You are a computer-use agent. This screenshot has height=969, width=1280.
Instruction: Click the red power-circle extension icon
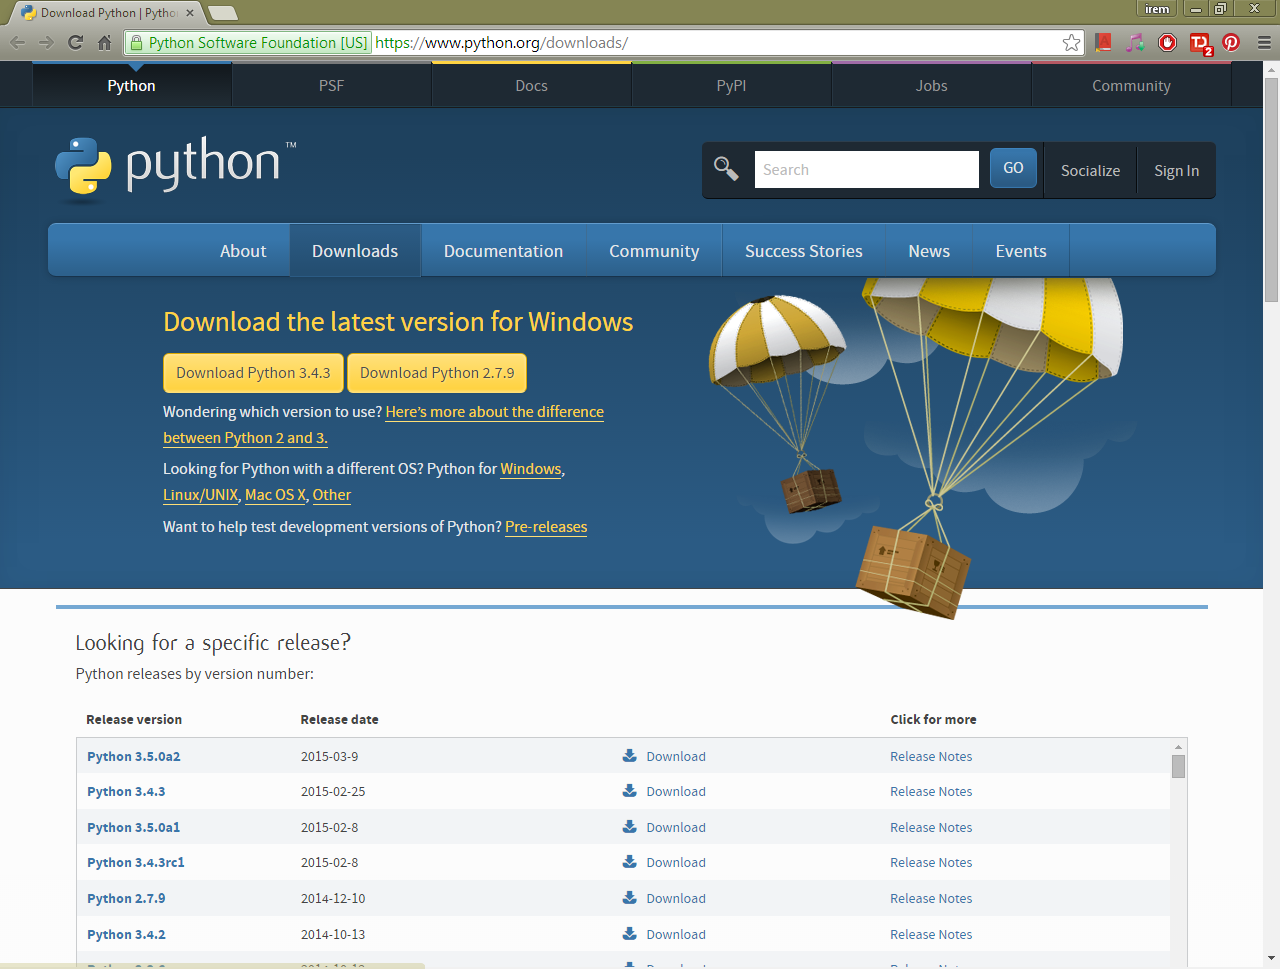pos(1167,42)
